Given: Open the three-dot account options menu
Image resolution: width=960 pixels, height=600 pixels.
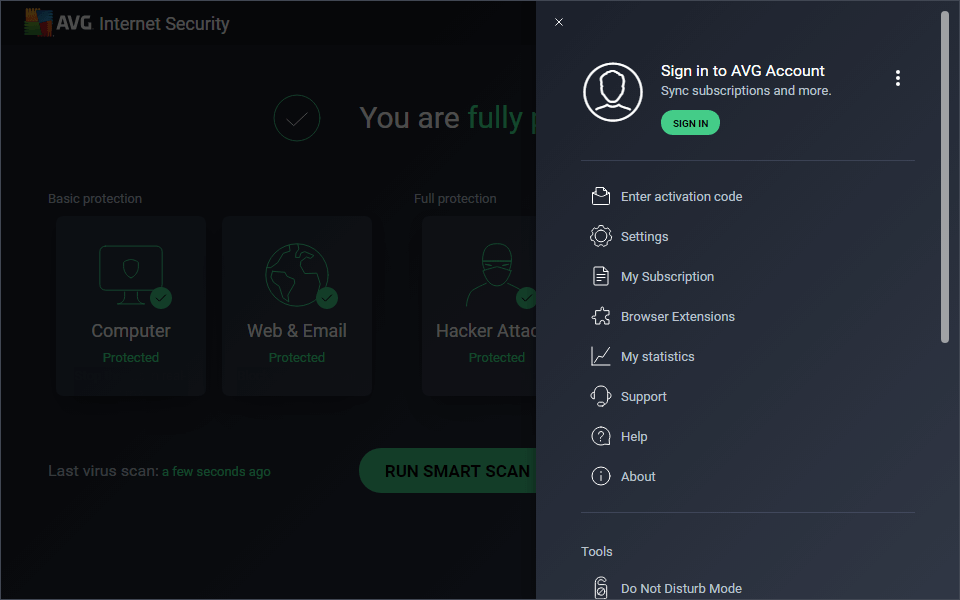Looking at the screenshot, I should tap(898, 78).
